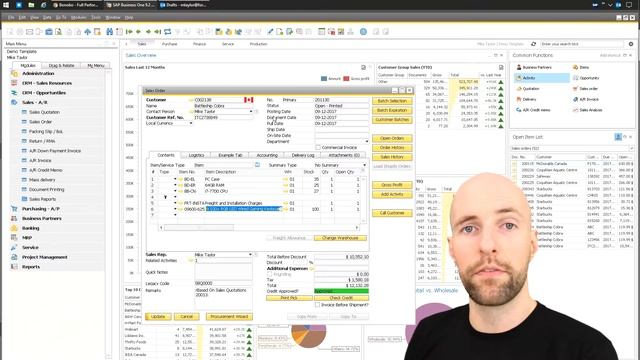This screenshot has width=640, height=360.
Task: Click the Check Credit button
Action: (341, 298)
